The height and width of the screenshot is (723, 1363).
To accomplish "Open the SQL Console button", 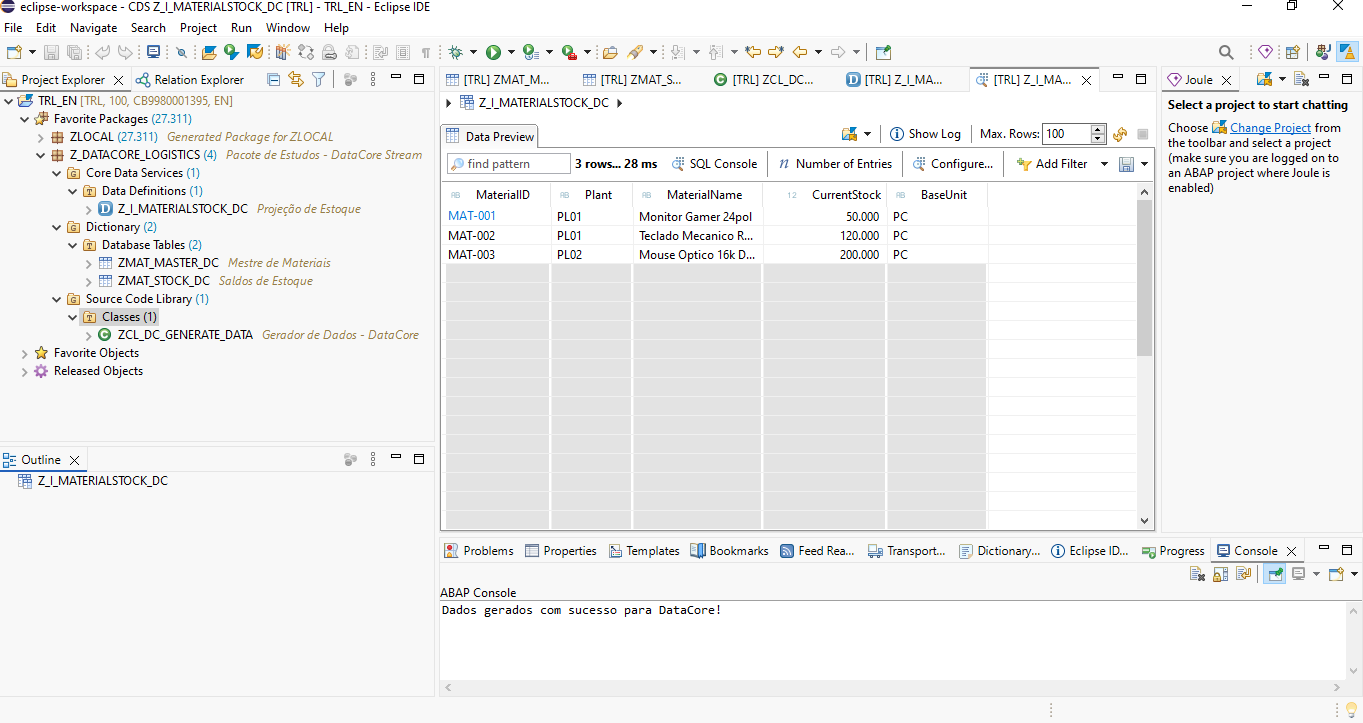I will coord(714,164).
